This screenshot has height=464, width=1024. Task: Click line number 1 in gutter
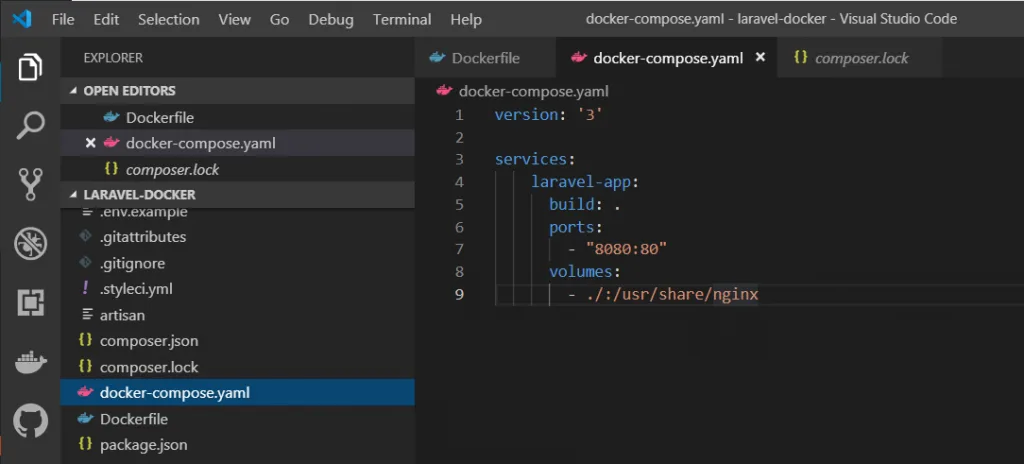(459, 115)
